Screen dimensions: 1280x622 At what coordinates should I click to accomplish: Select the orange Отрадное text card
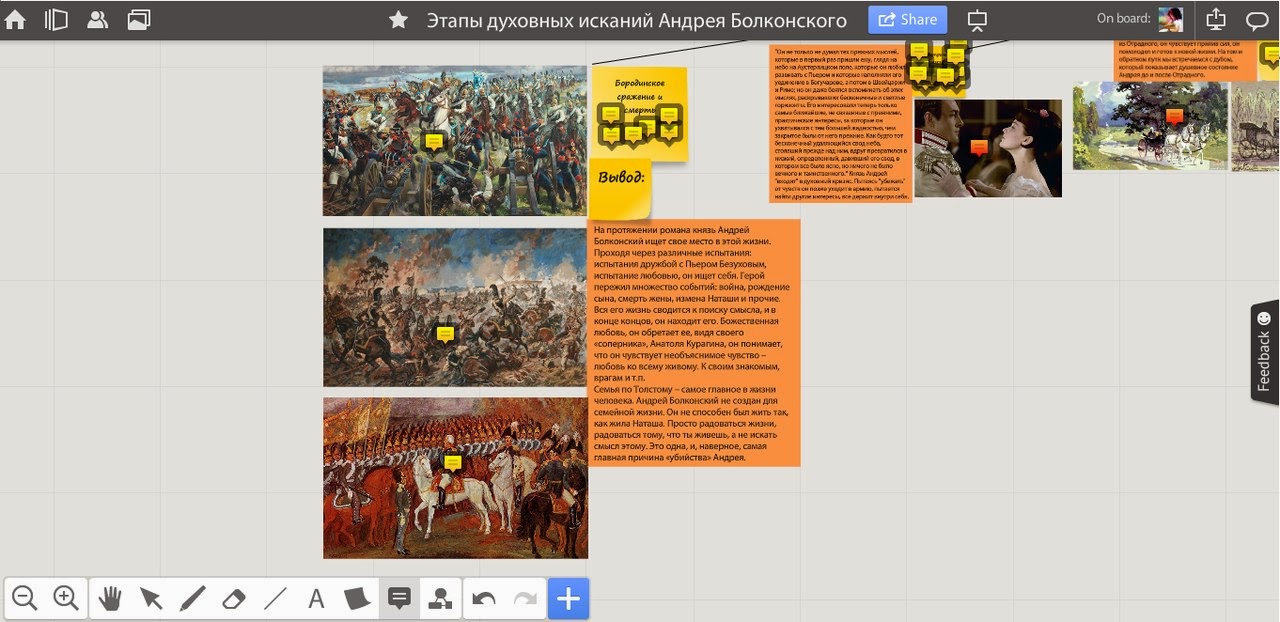(x=1185, y=60)
